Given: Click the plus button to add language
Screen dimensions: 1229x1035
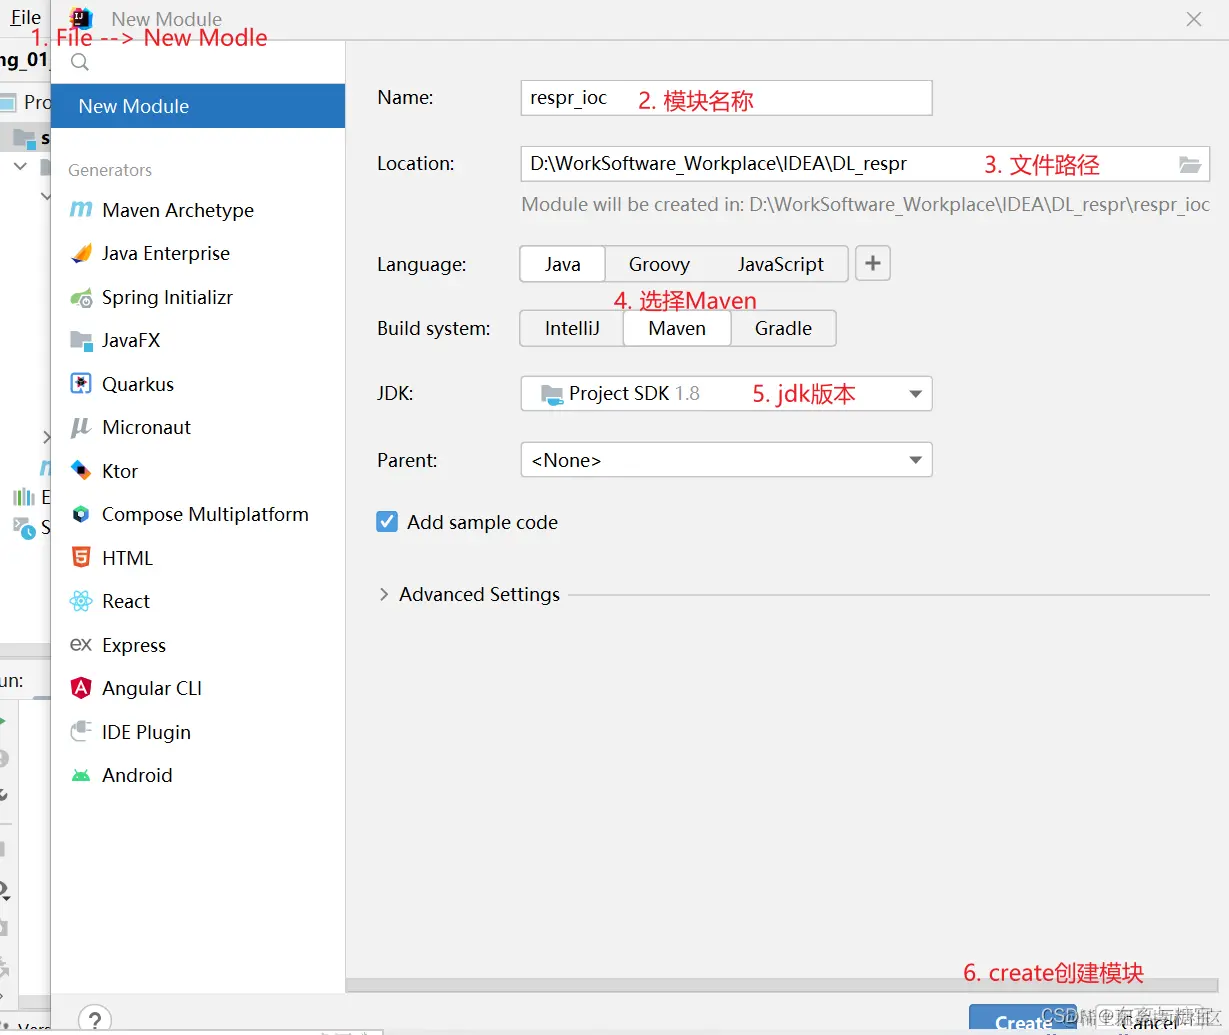Looking at the screenshot, I should click(873, 264).
